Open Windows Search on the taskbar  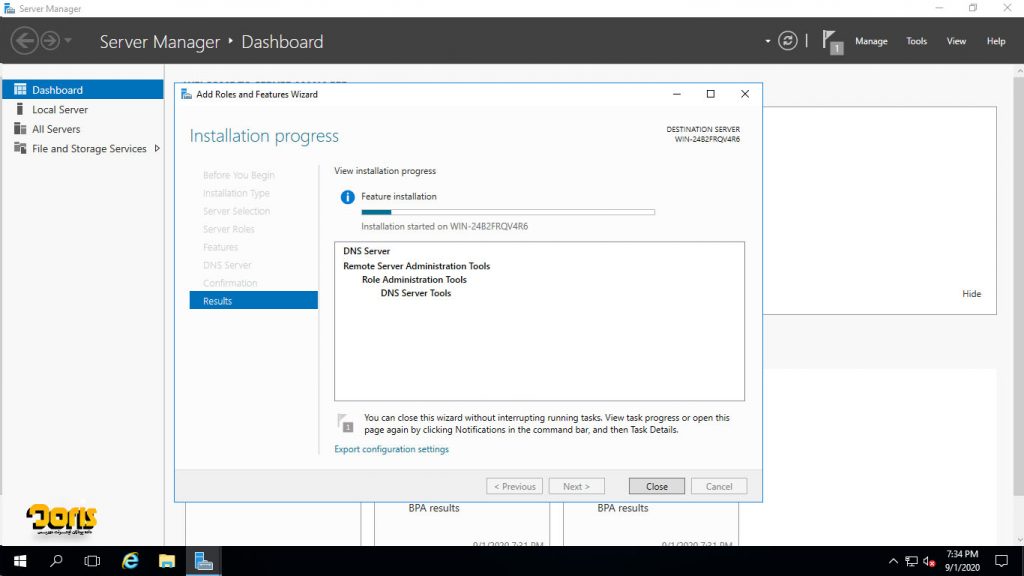click(x=56, y=561)
